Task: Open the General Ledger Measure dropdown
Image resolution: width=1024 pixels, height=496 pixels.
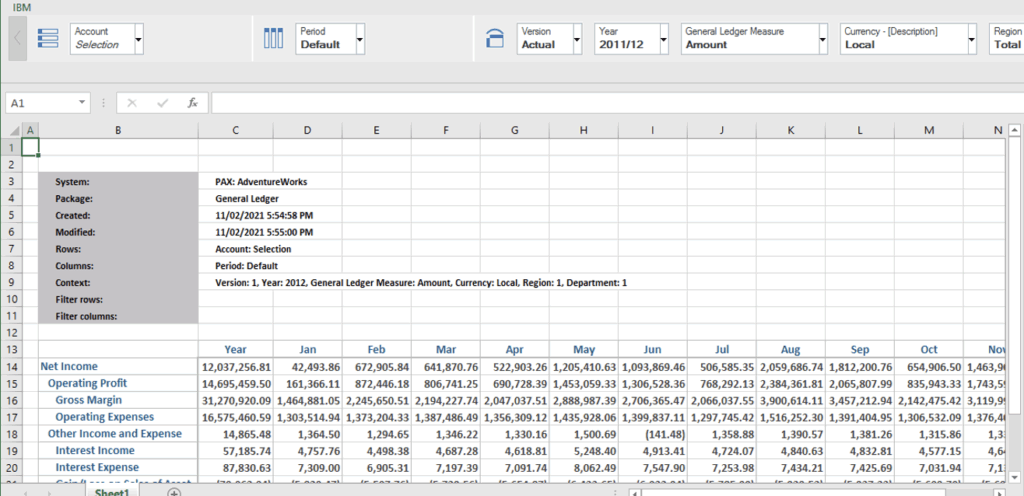Action: click(x=823, y=39)
